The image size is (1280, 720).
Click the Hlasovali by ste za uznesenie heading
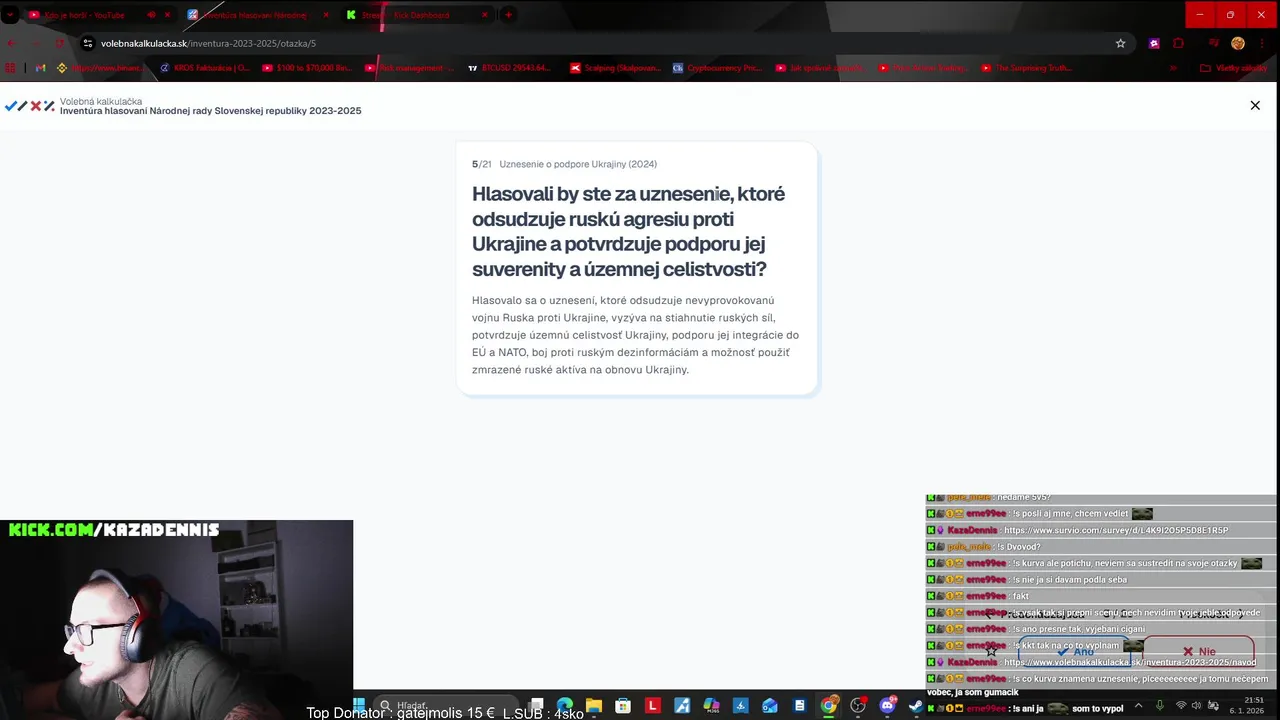pyautogui.click(x=628, y=231)
